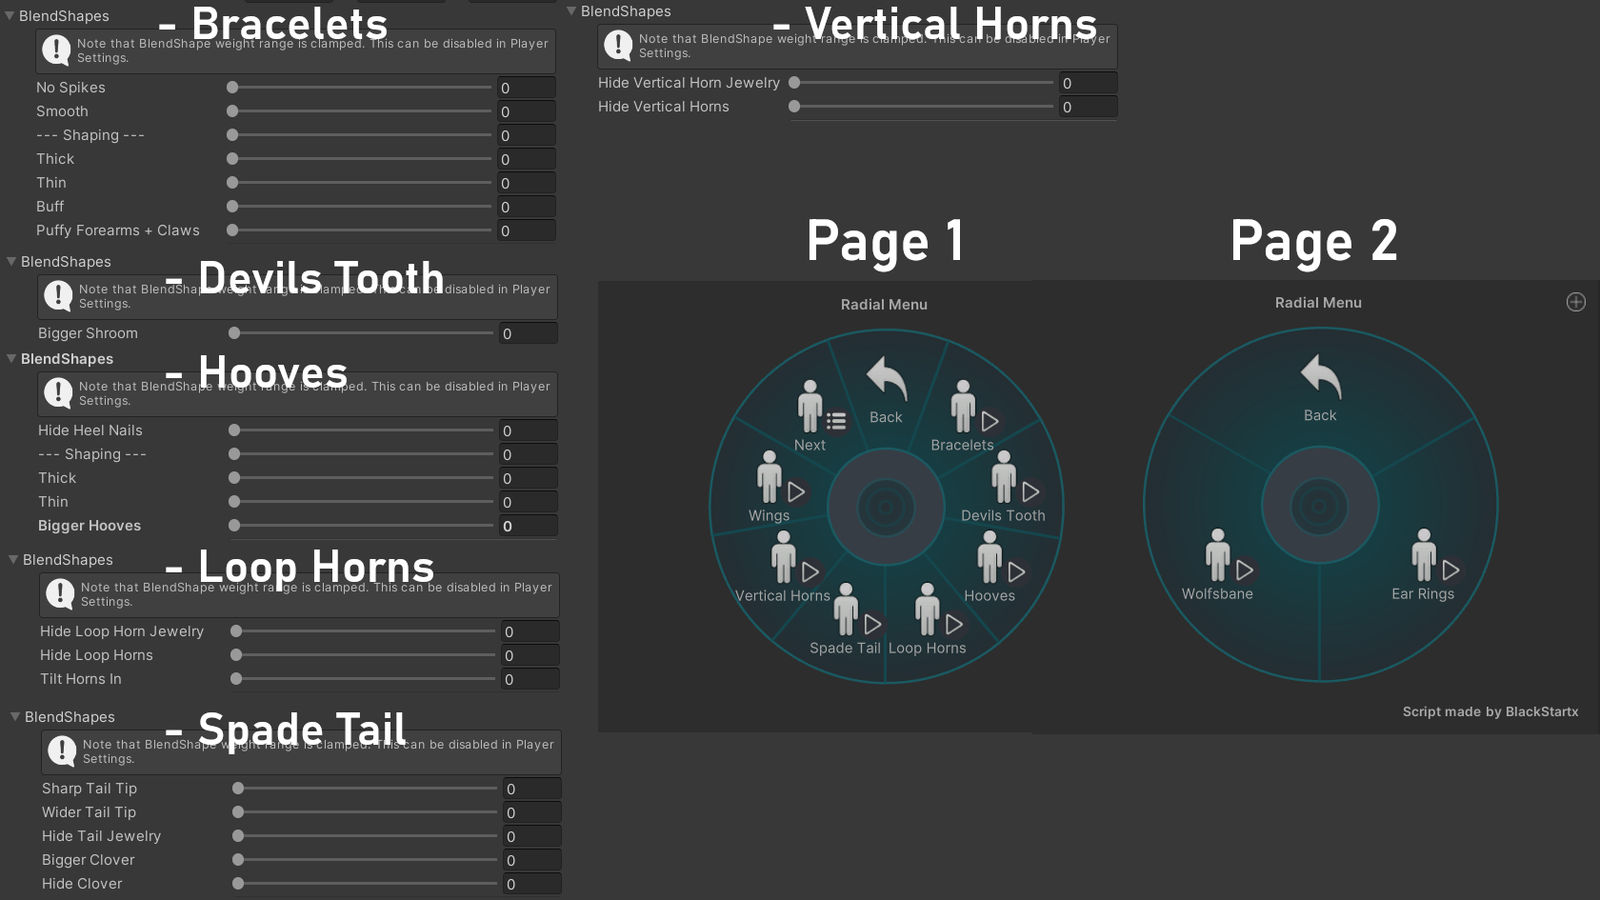
Task: Click the Hide Clover slider handle
Action: pos(238,884)
